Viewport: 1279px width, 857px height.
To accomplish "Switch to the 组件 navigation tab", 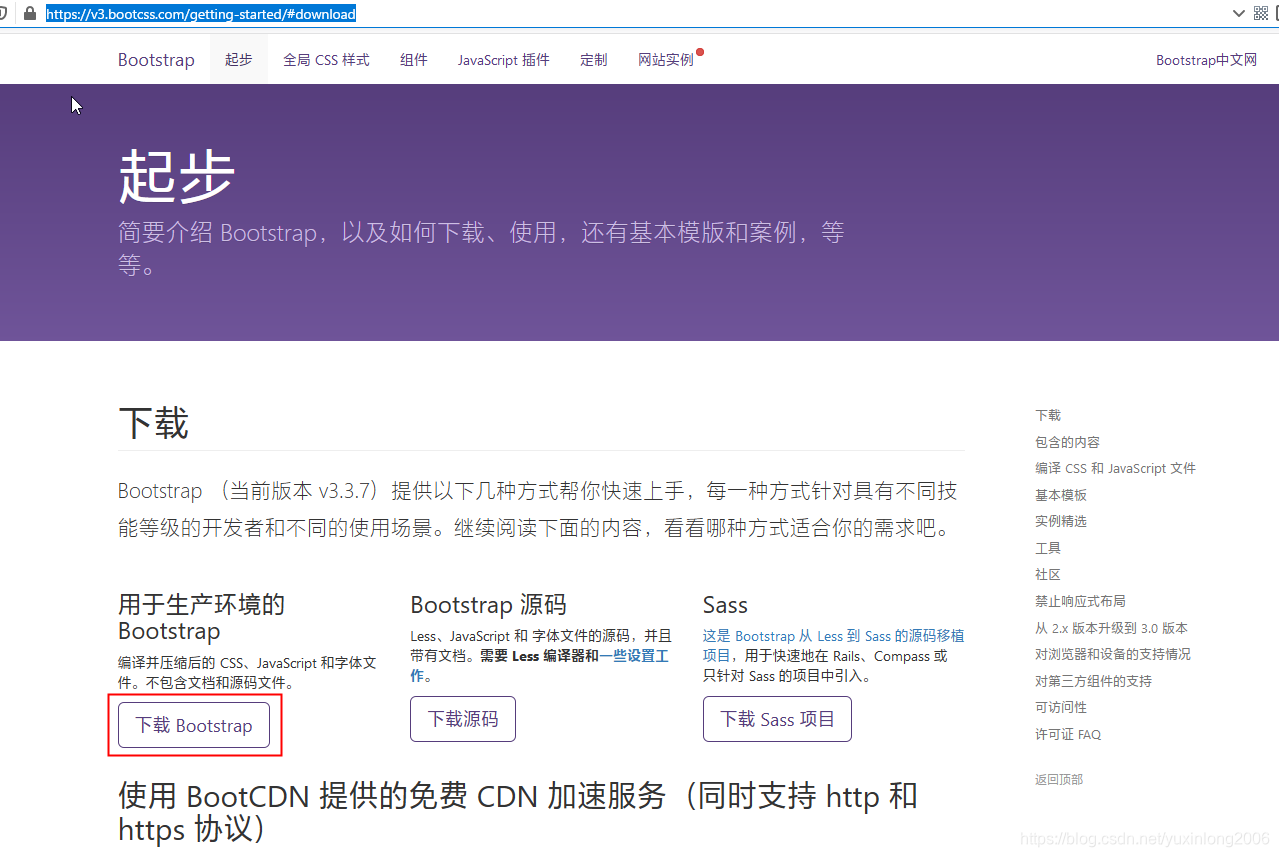I will 413,59.
